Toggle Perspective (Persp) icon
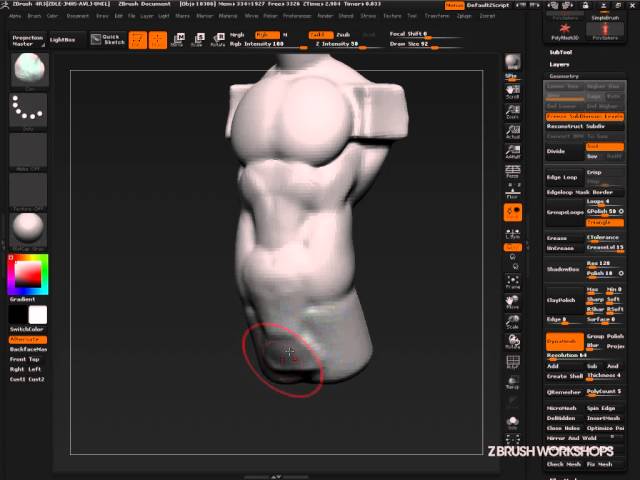The width and height of the screenshot is (640, 480). [513, 172]
